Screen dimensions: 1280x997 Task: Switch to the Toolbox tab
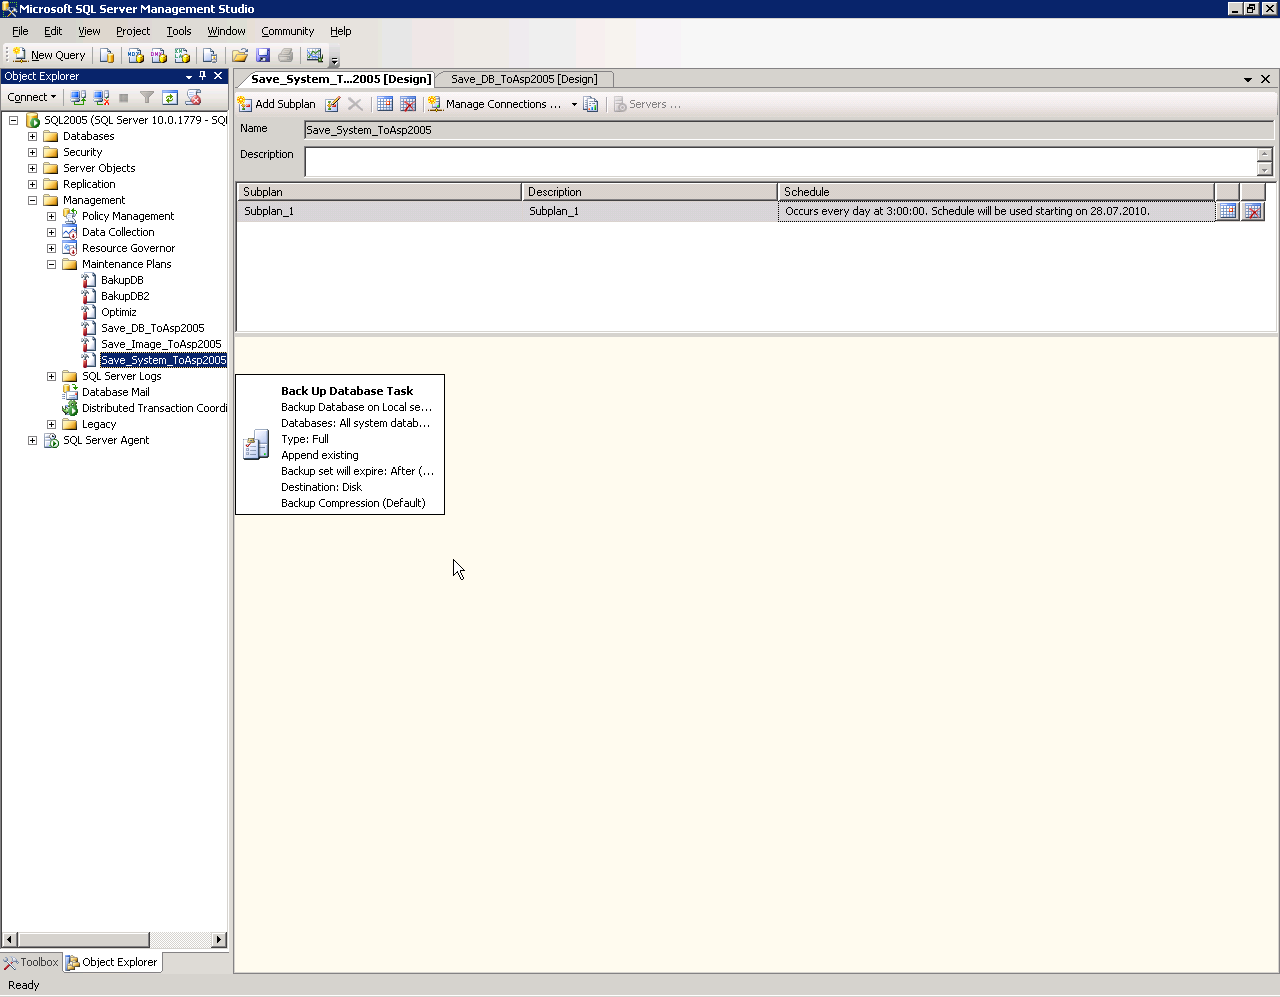click(31, 962)
